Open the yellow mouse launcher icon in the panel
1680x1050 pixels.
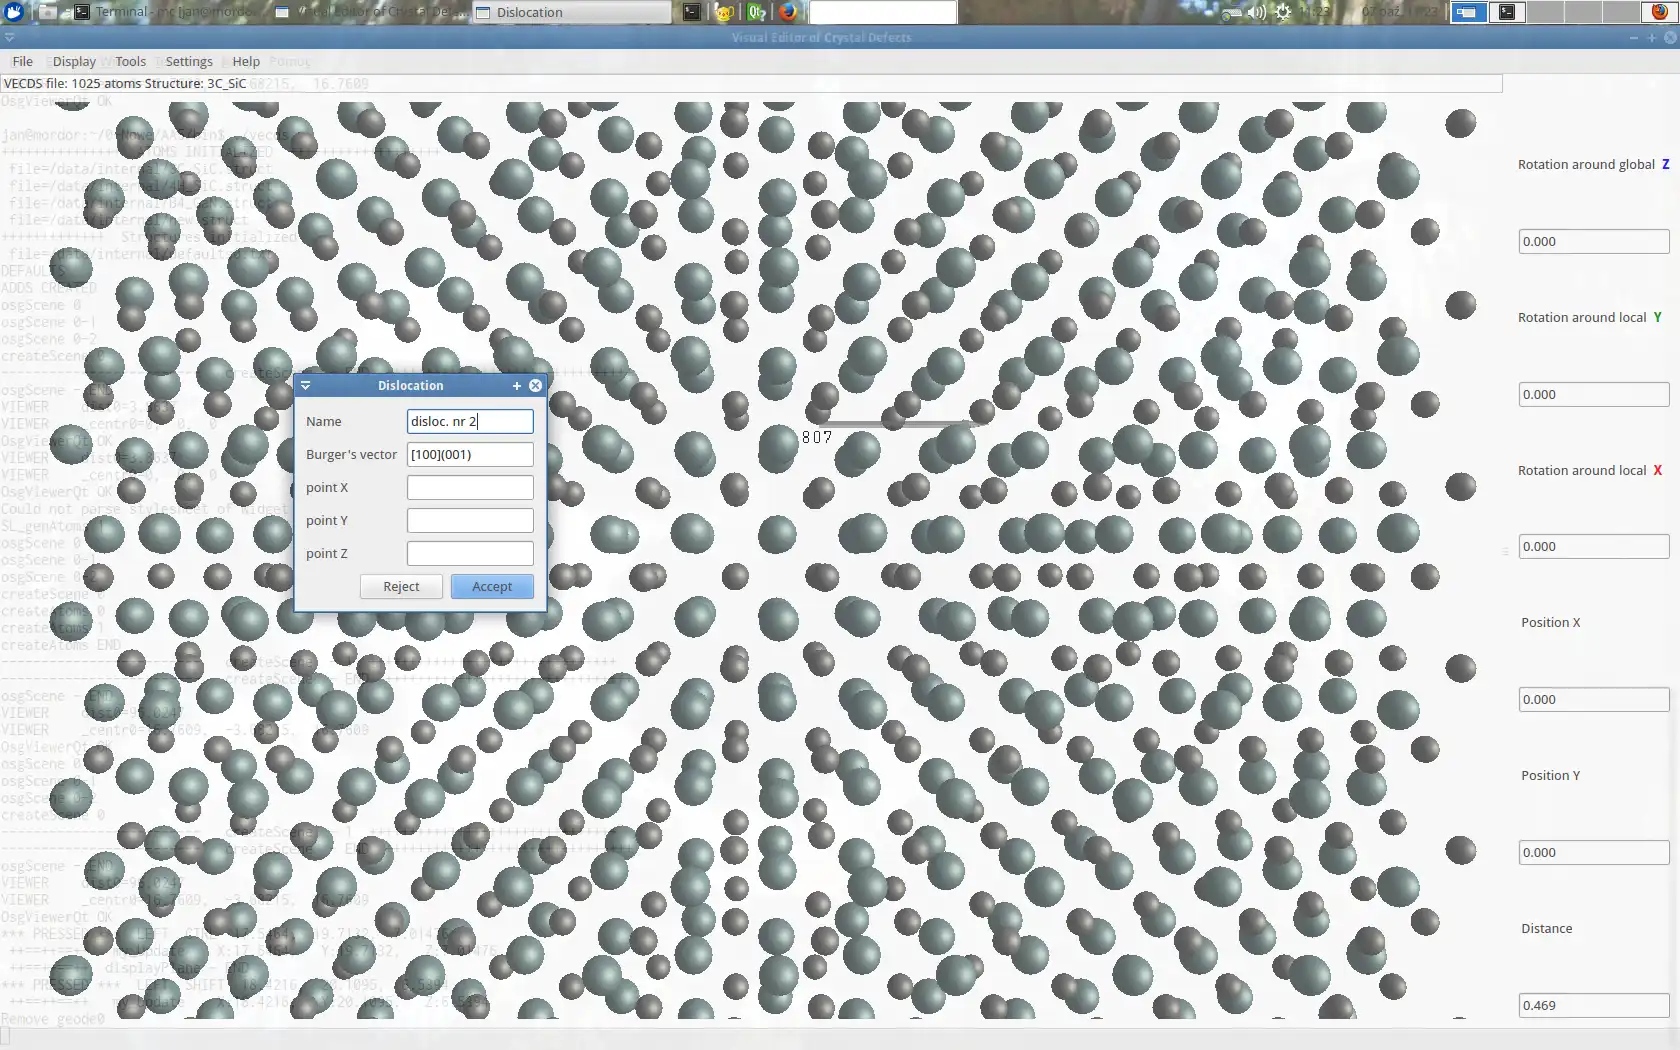click(x=724, y=12)
